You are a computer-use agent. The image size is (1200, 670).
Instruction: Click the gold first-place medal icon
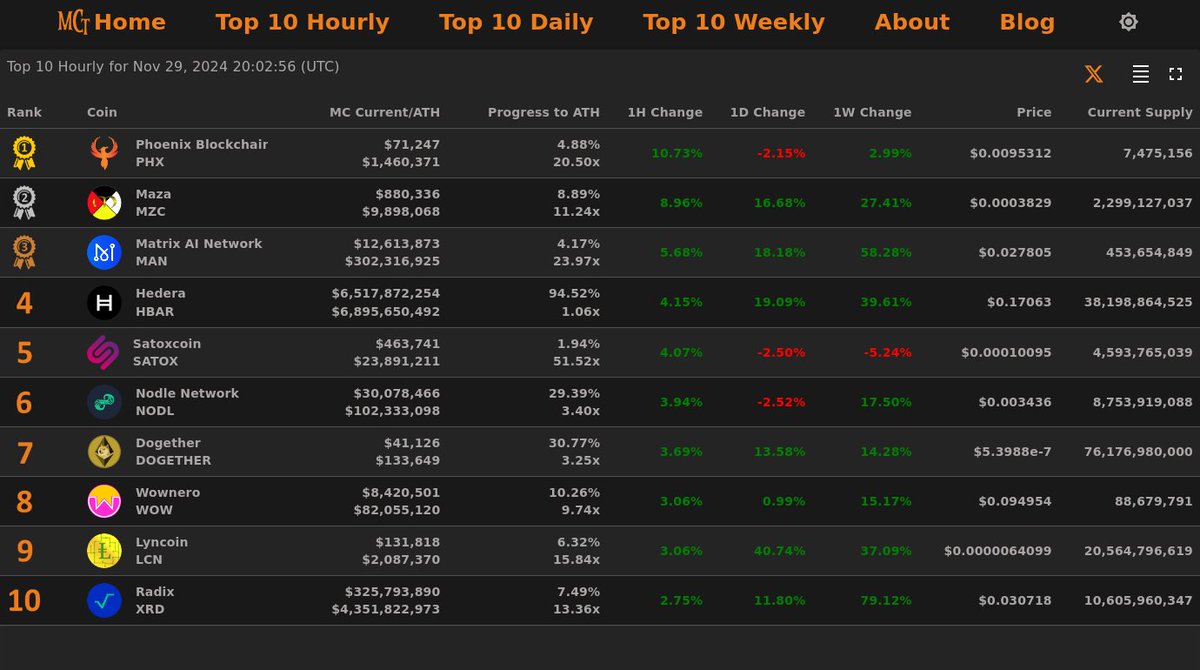click(24, 153)
